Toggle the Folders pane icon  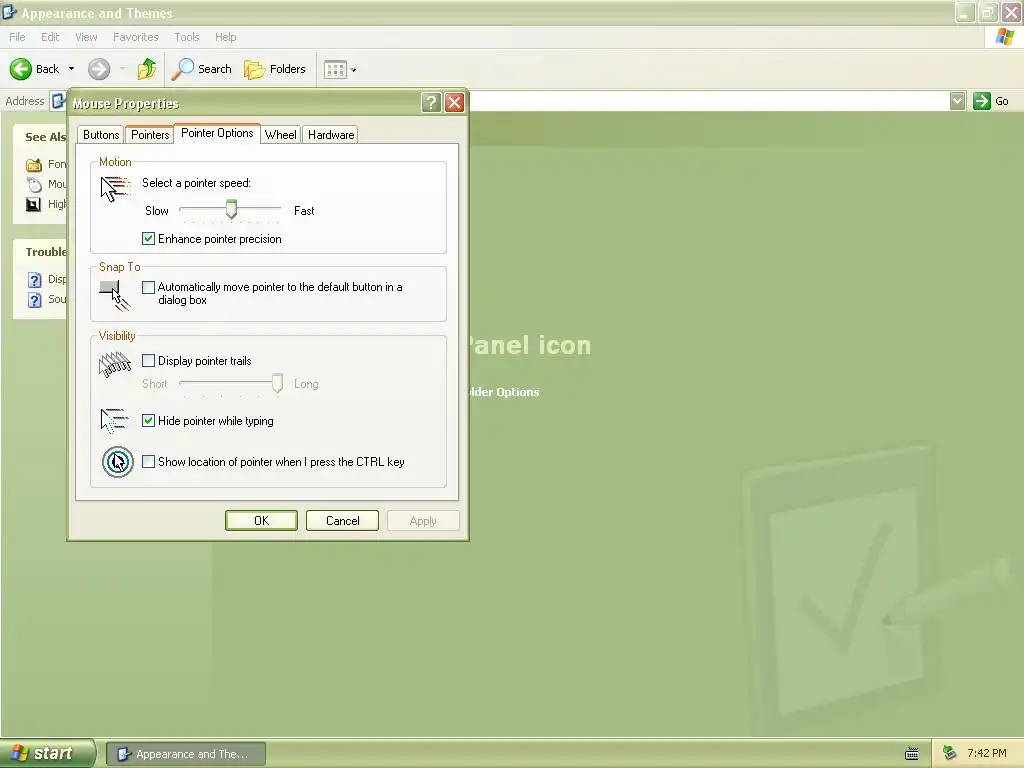coord(254,69)
